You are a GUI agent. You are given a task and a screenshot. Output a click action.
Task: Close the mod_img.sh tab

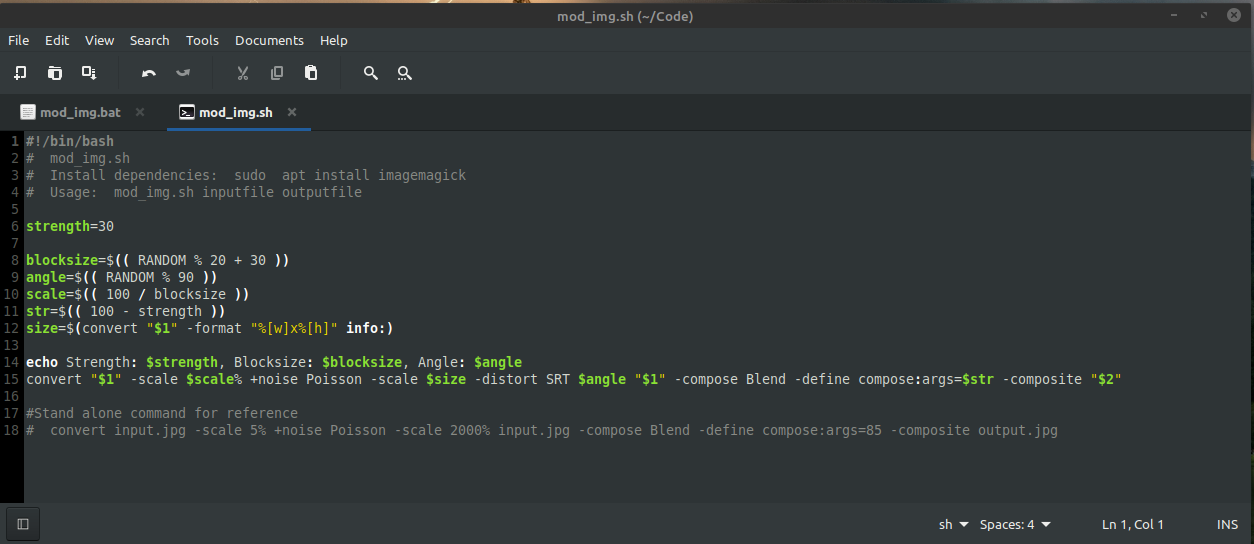(x=292, y=112)
